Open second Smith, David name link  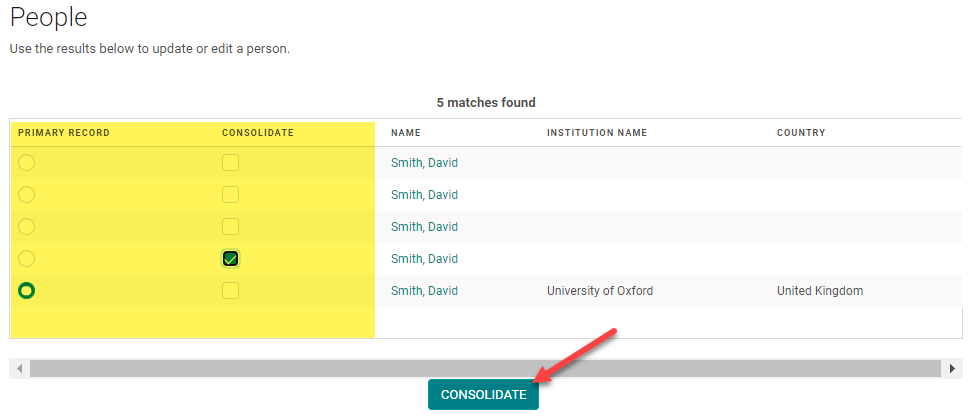tap(424, 195)
